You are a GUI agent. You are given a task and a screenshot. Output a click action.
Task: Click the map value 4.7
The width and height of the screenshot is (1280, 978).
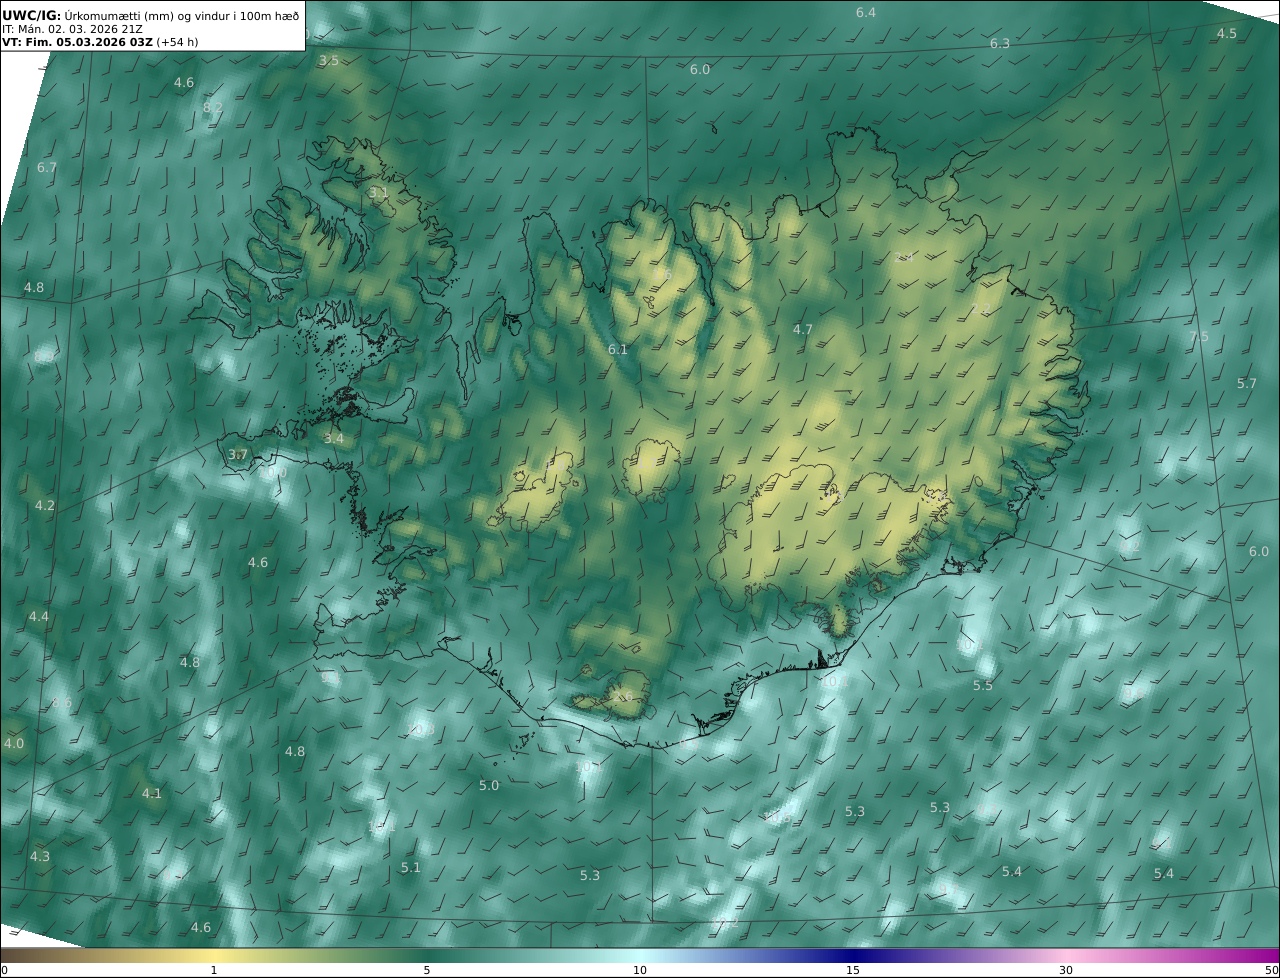click(x=803, y=329)
